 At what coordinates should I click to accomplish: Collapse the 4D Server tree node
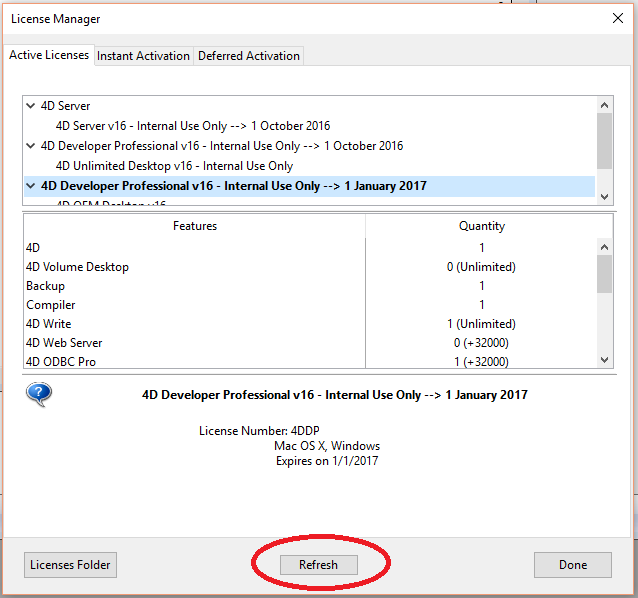tap(31, 105)
